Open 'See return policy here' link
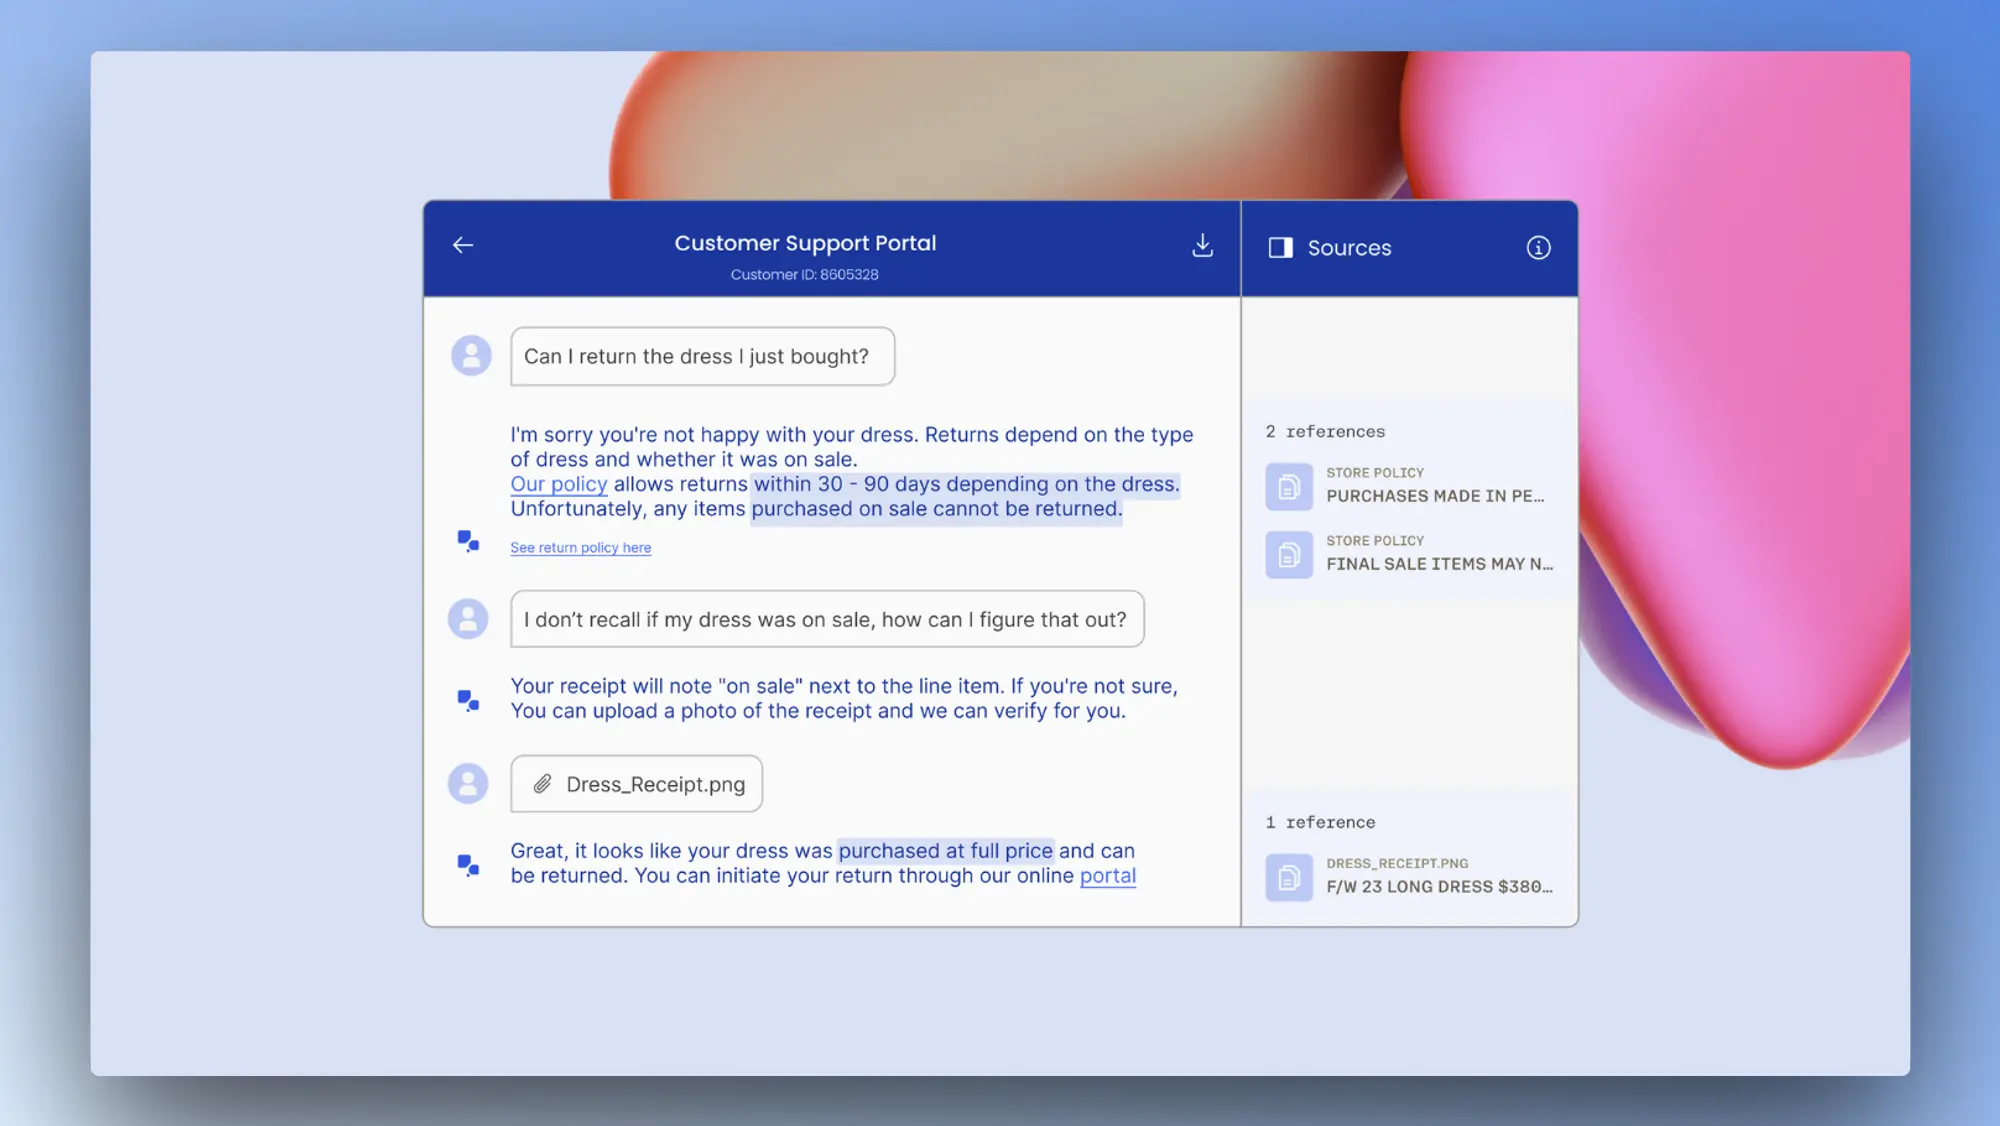This screenshot has width=2000, height=1126. pyautogui.click(x=580, y=547)
